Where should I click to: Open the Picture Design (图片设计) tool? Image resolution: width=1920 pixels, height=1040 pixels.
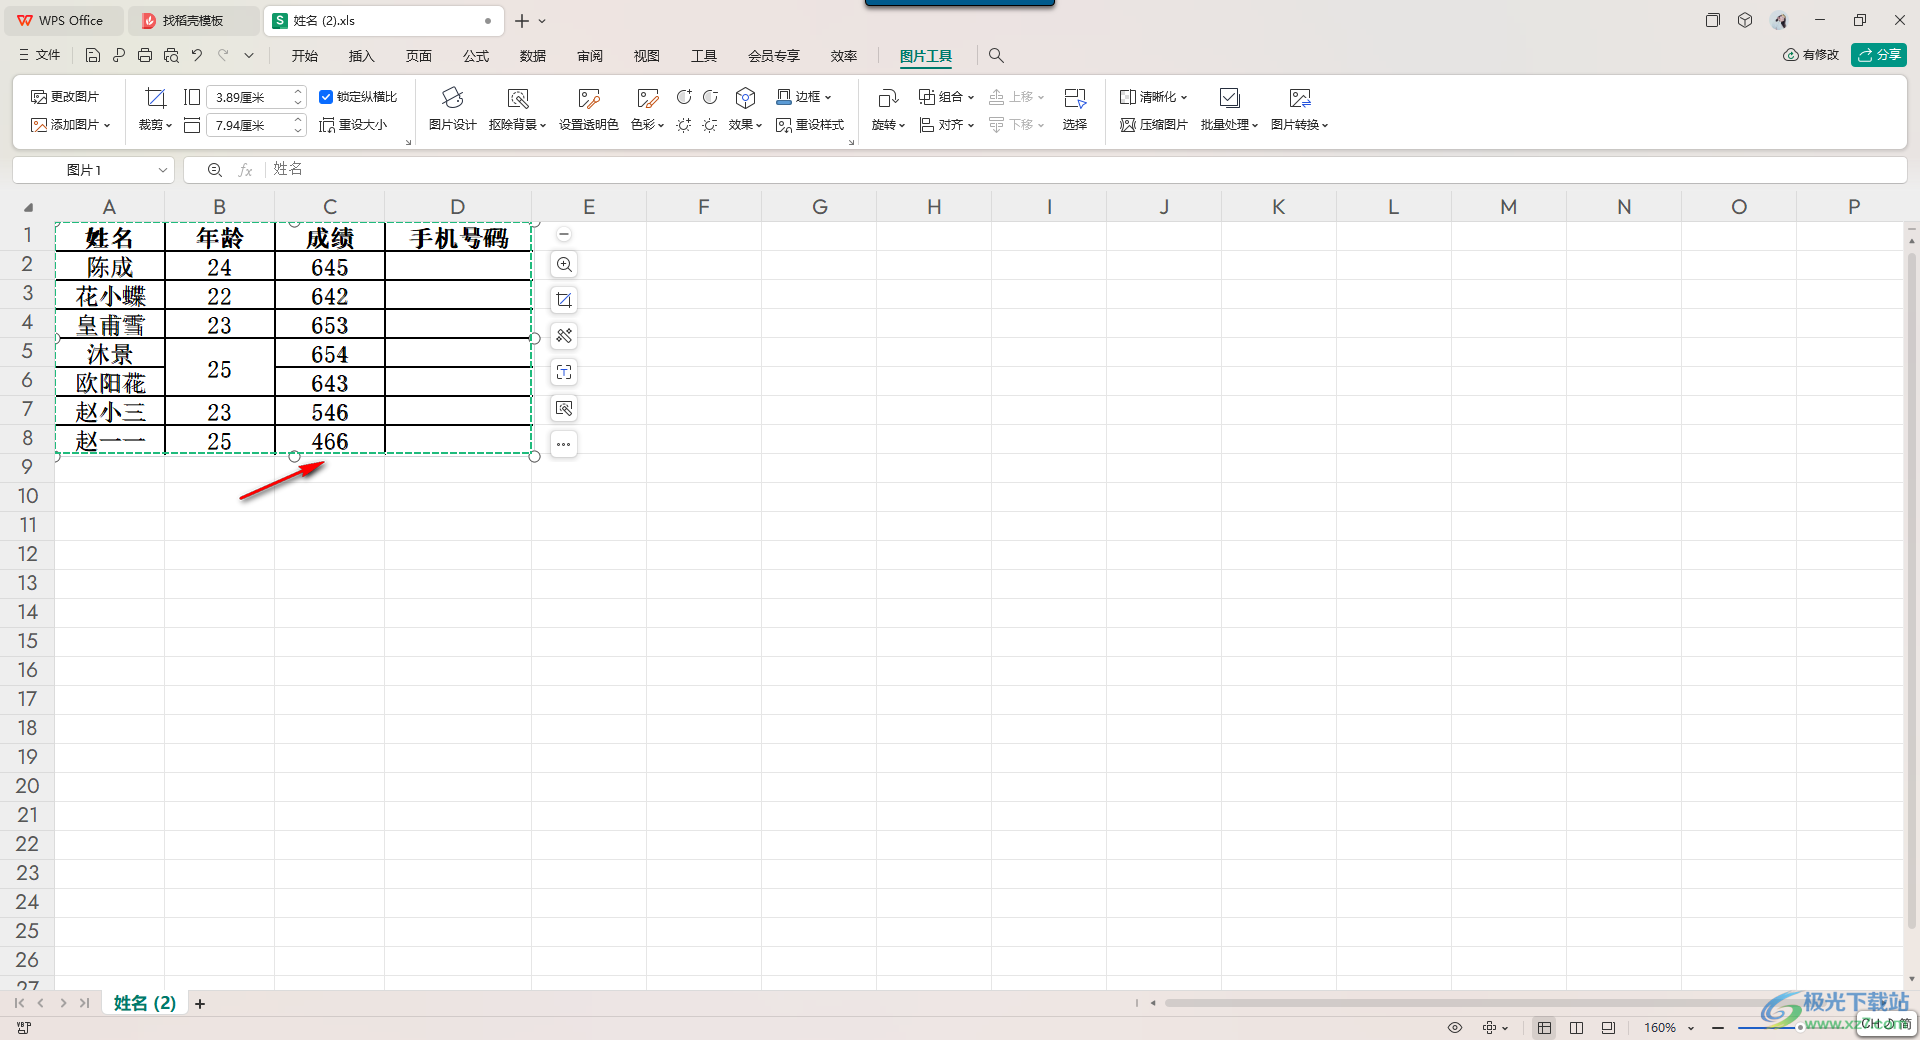(x=452, y=109)
